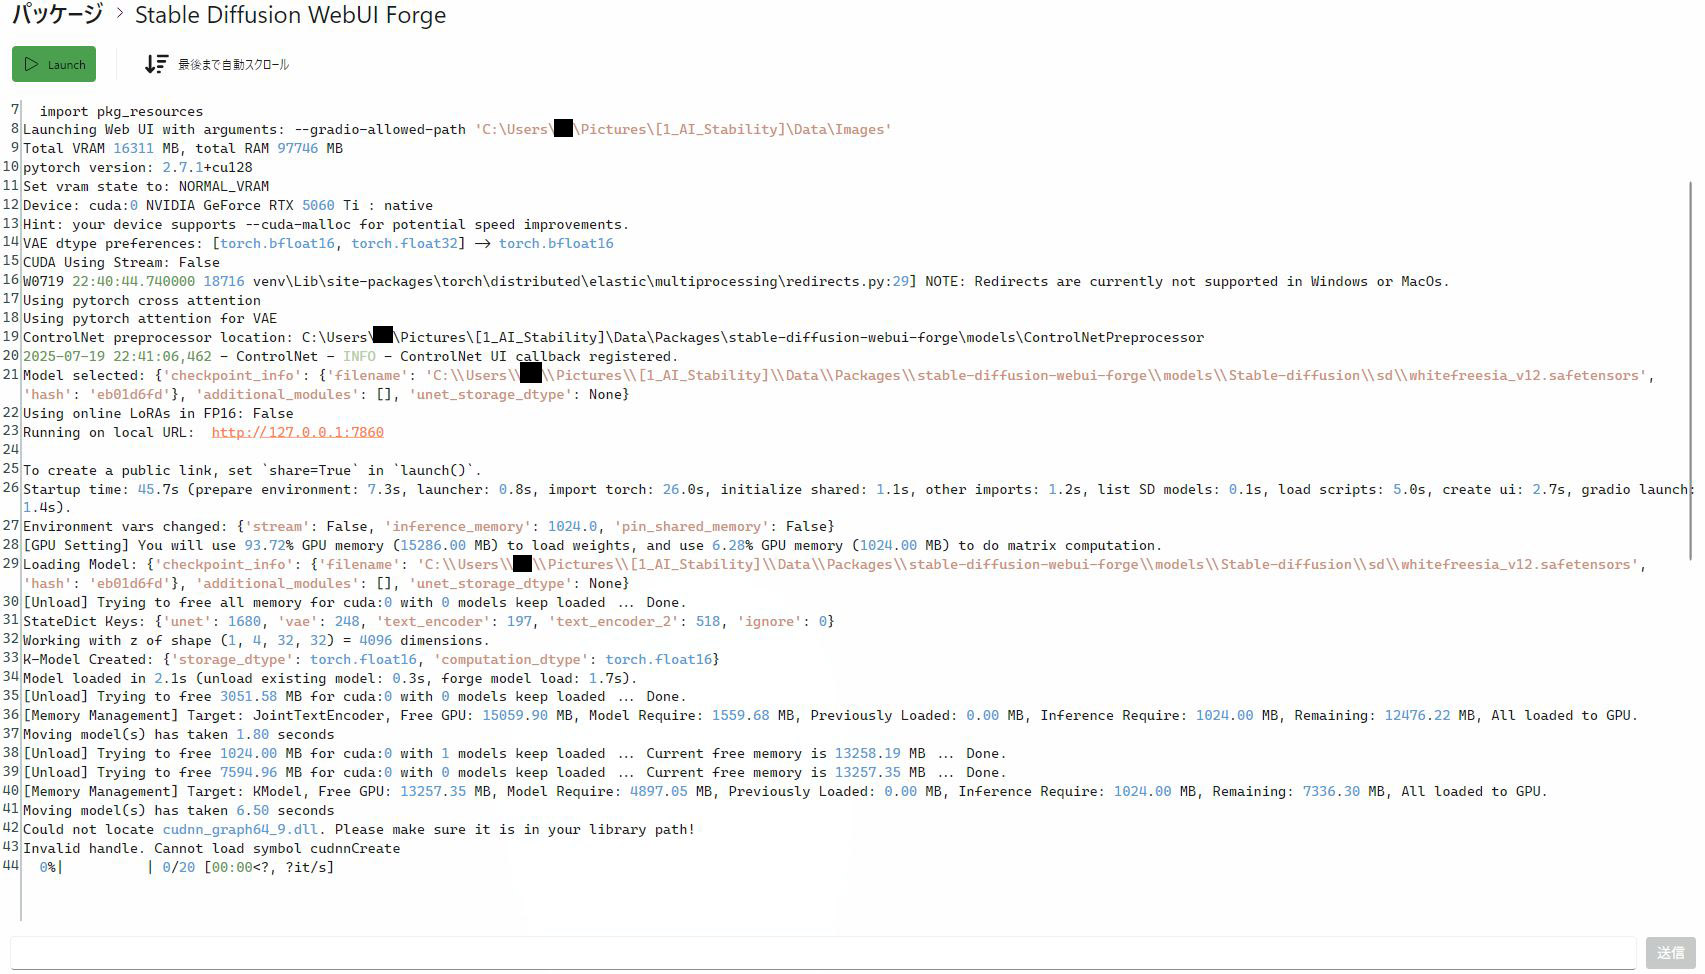Viewport: 1705px width, 974px height.
Task: Click the 'Startup time: 45.7s' line
Action: 858,498
